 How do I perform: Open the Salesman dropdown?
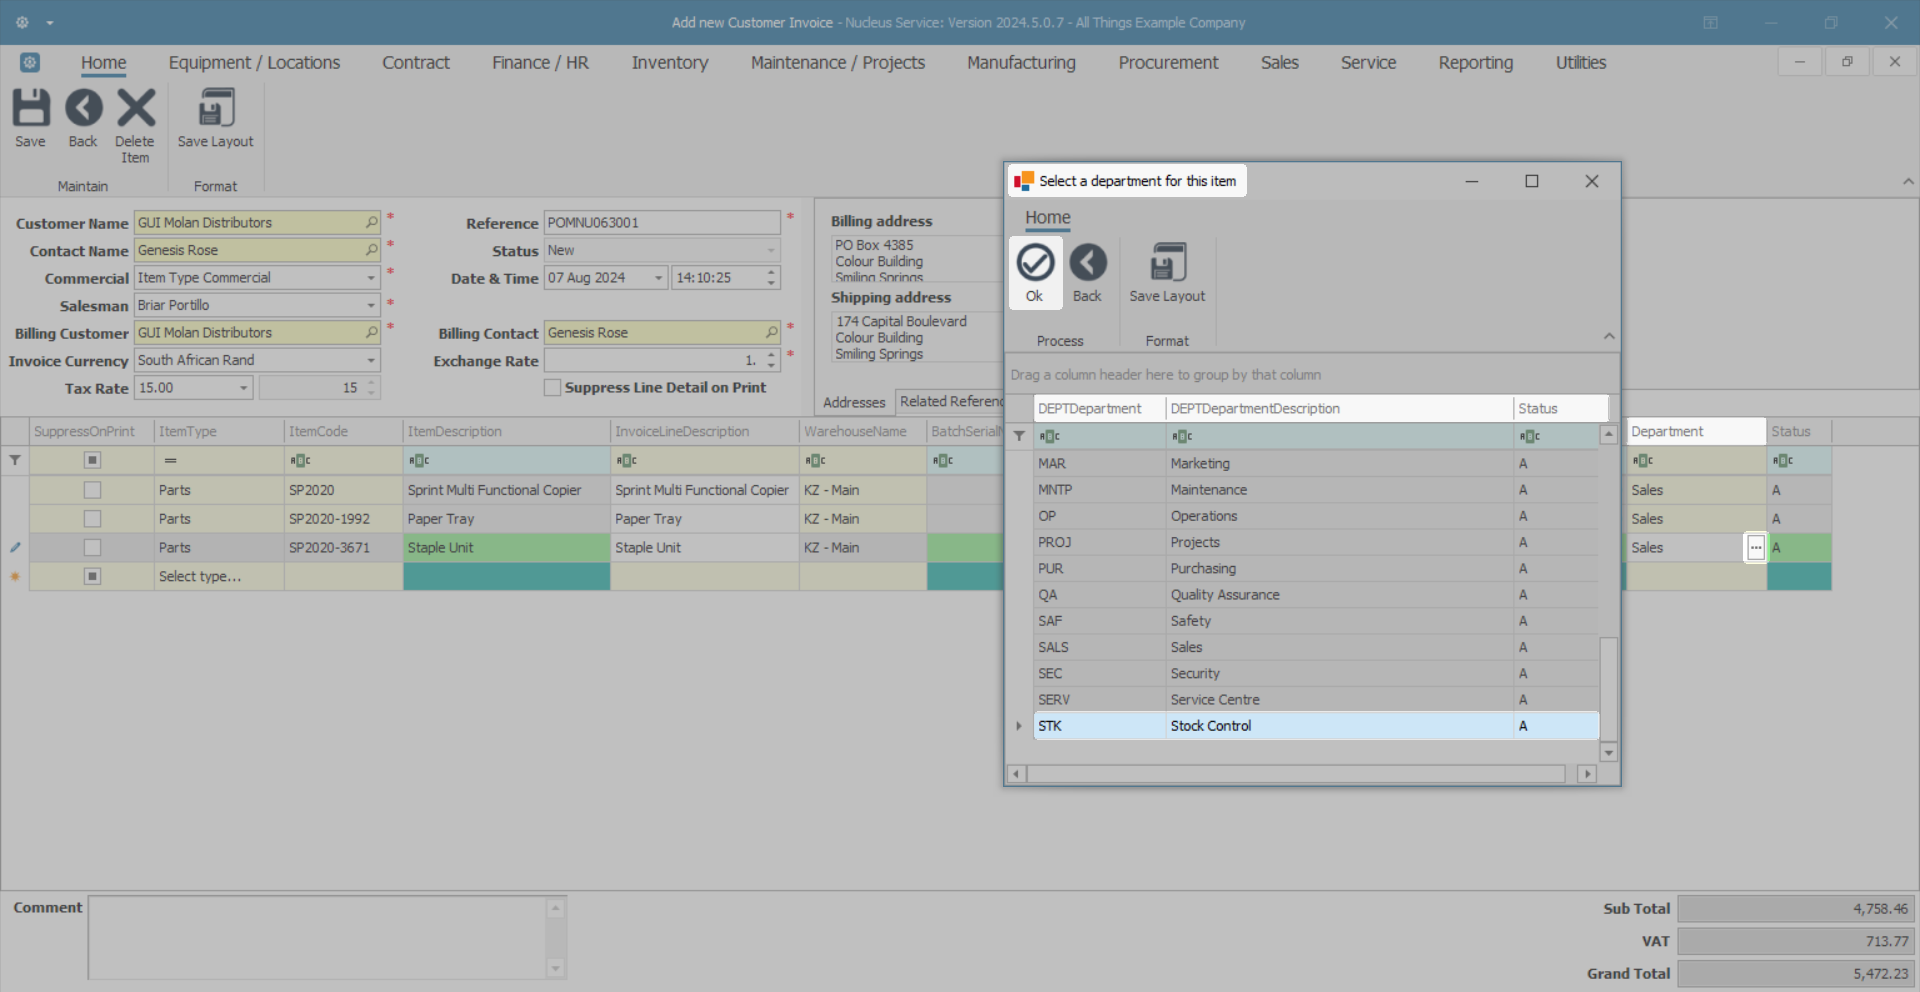pyautogui.click(x=370, y=305)
